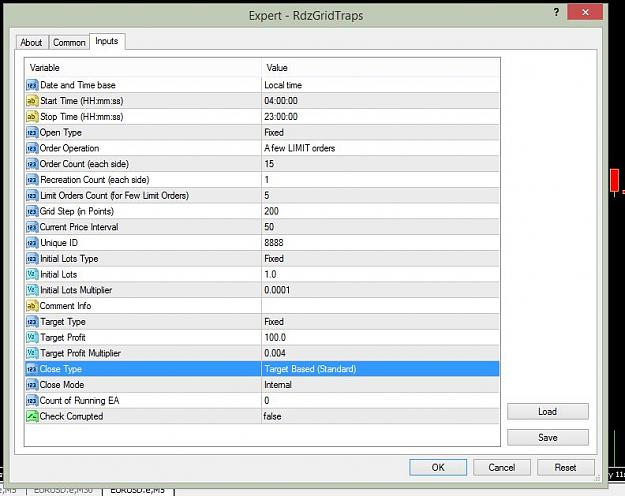The height and width of the screenshot is (496, 625).
Task: Click the string icon beside Comment Info
Action: [x=32, y=306]
